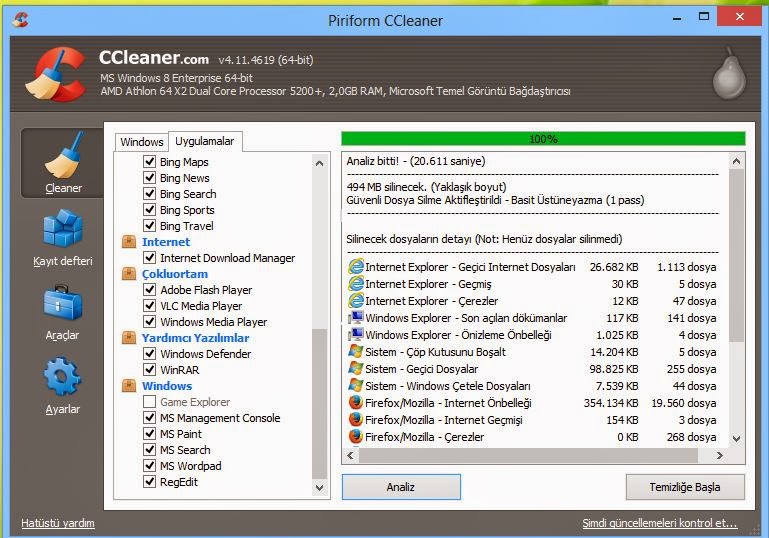This screenshot has height=538, width=769.
Task: Click Firefox icon for Internet Önbelleği
Action: [356, 402]
